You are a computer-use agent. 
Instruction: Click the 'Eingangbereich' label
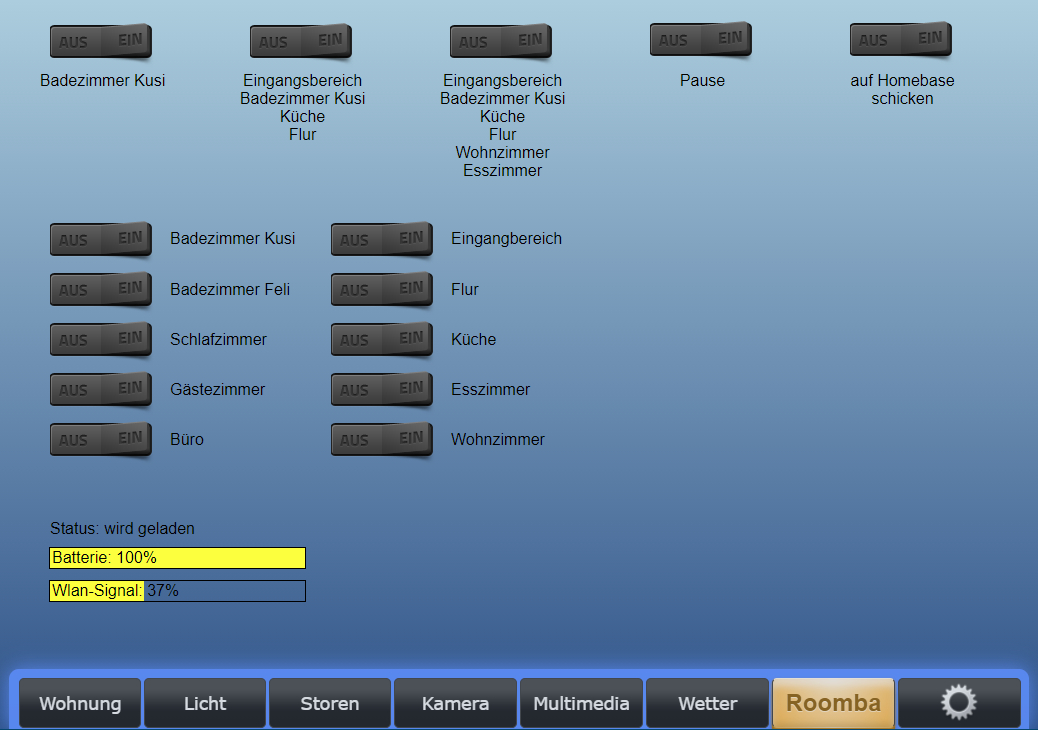coord(506,239)
